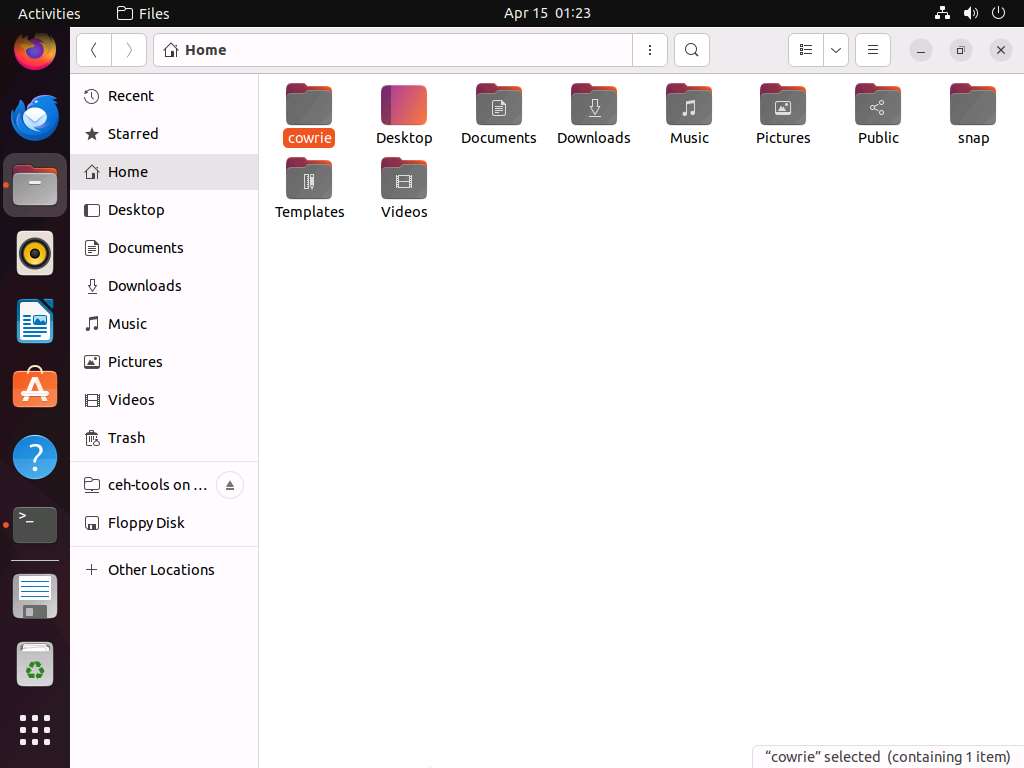Launch the Terminal from the dock
The width and height of the screenshot is (1024, 768).
[x=35, y=524]
